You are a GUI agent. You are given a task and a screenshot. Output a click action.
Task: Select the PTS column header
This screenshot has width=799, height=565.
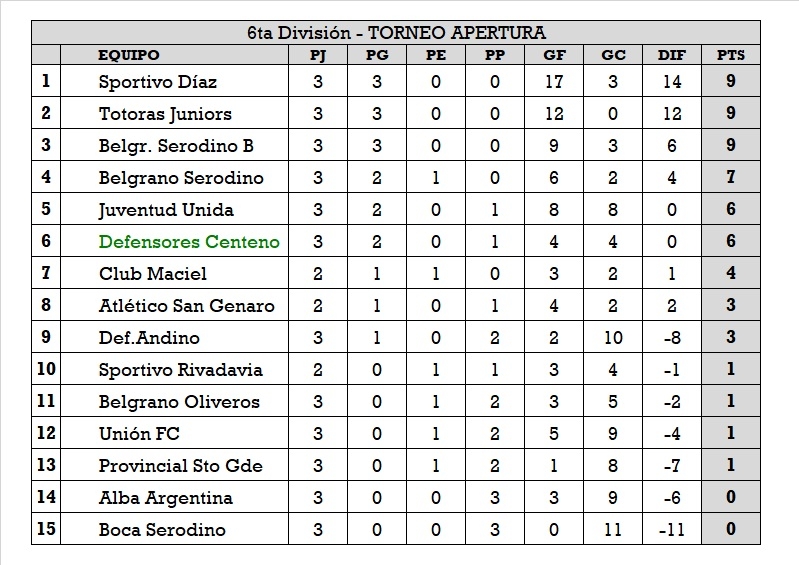click(x=731, y=55)
